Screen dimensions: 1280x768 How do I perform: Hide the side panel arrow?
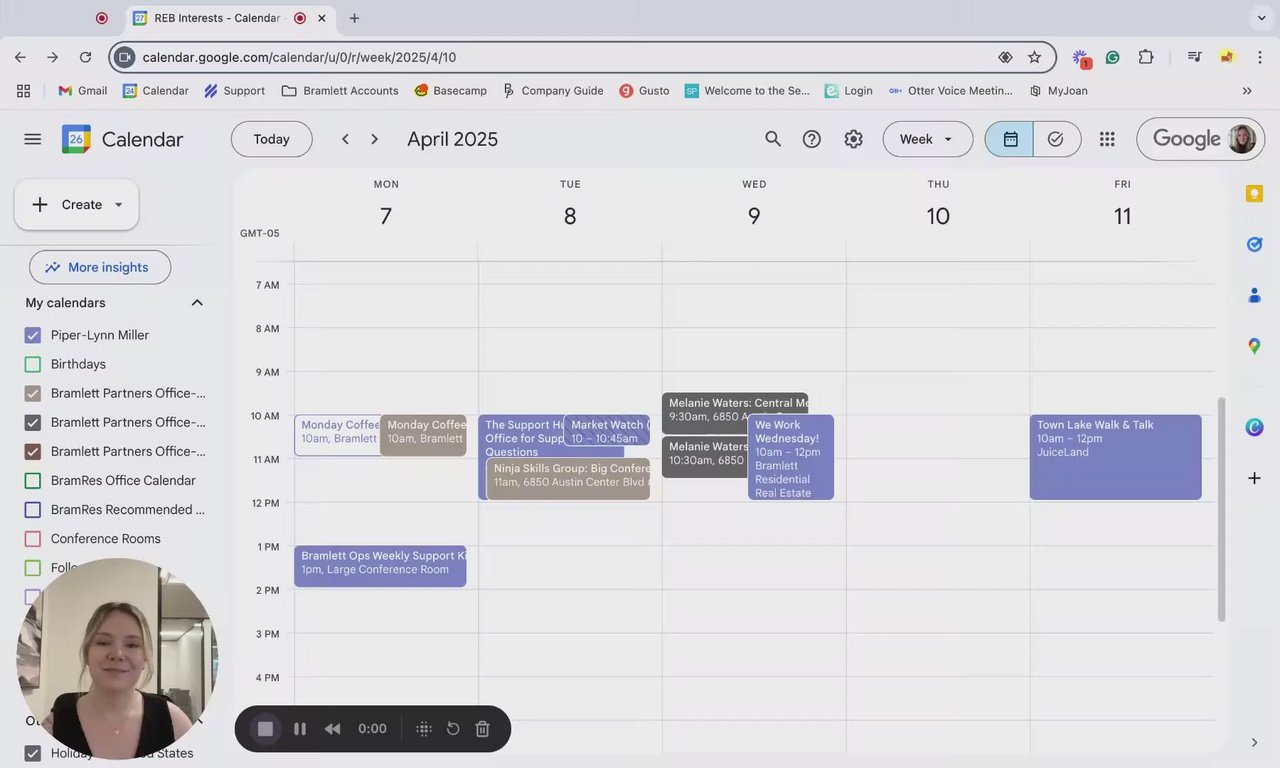click(x=1254, y=742)
